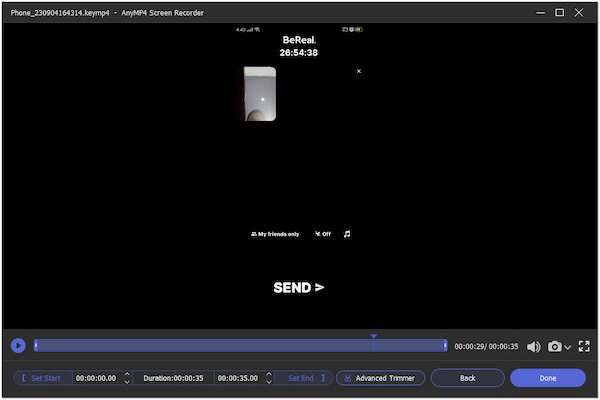
Task: Tap the My friends only option
Action: [x=275, y=234]
